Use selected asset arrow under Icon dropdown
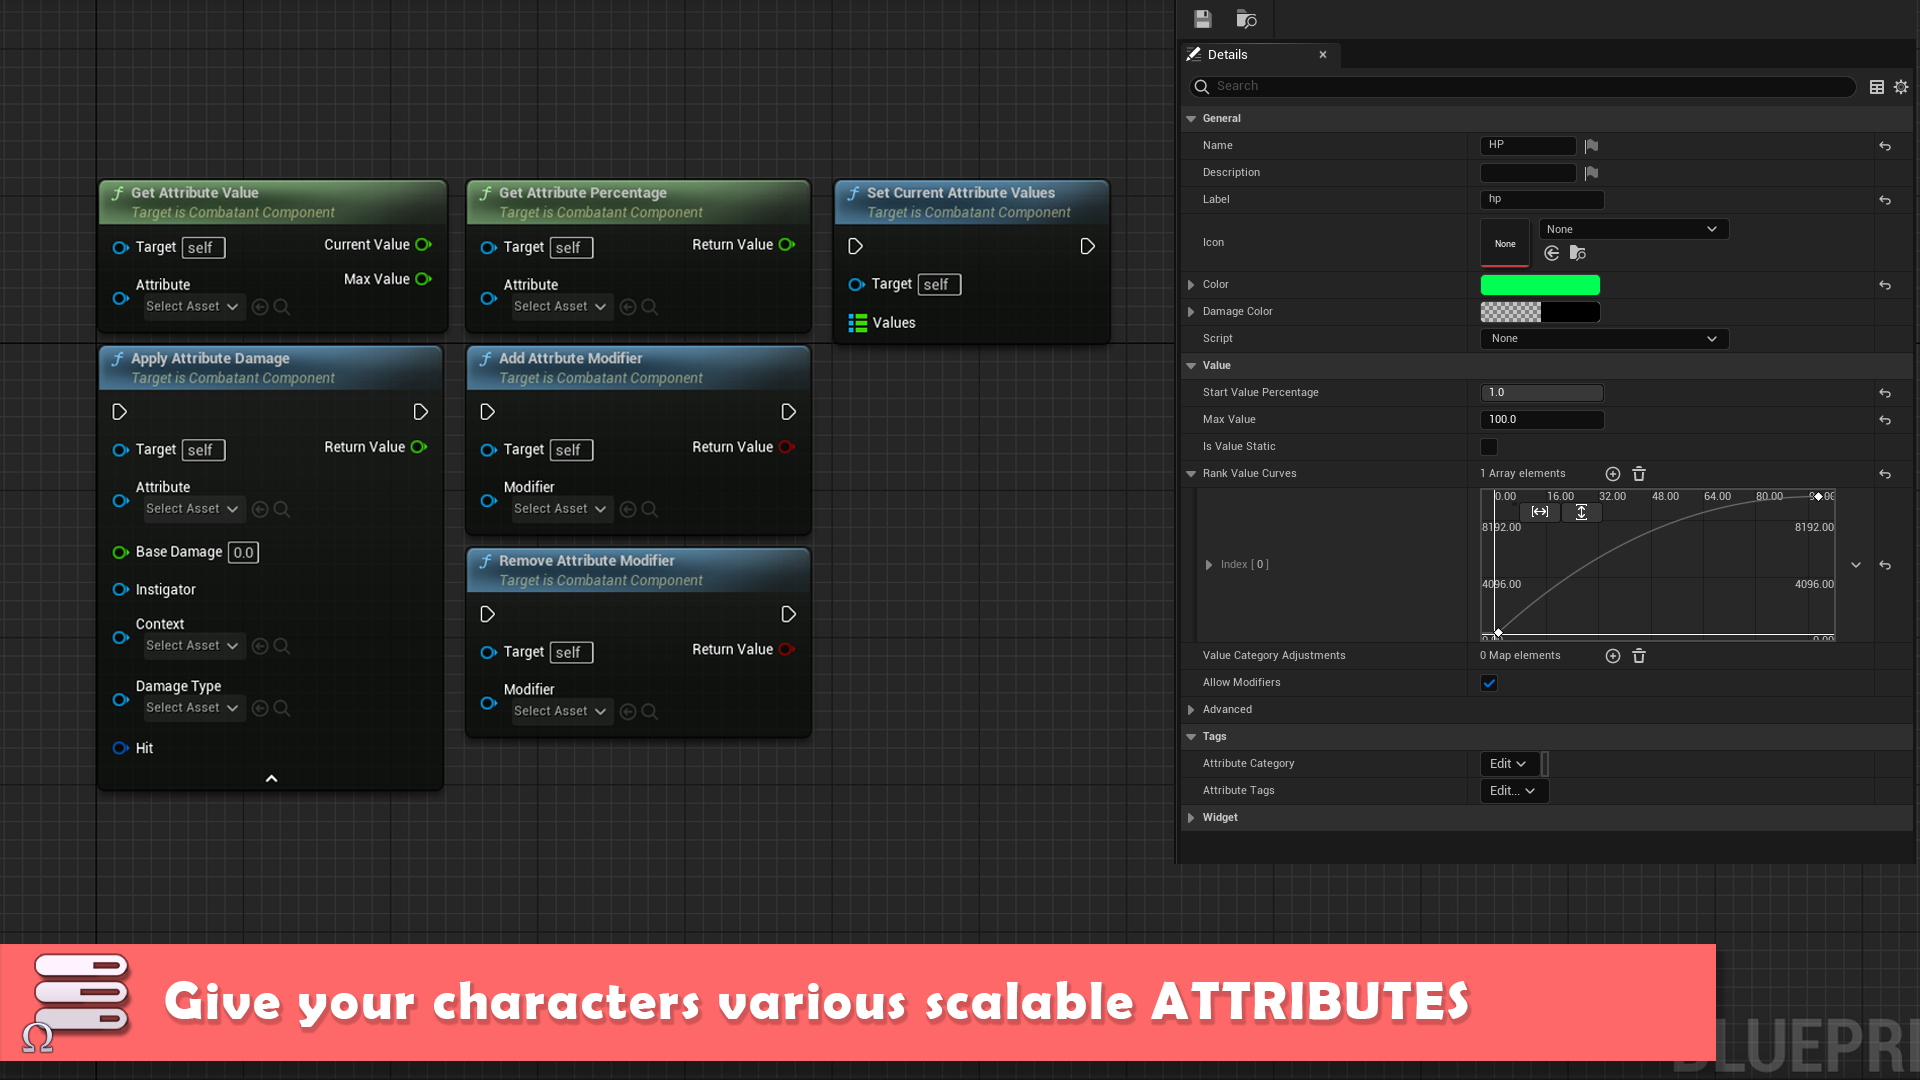Screen dimensions: 1920x1080 tap(1552, 253)
